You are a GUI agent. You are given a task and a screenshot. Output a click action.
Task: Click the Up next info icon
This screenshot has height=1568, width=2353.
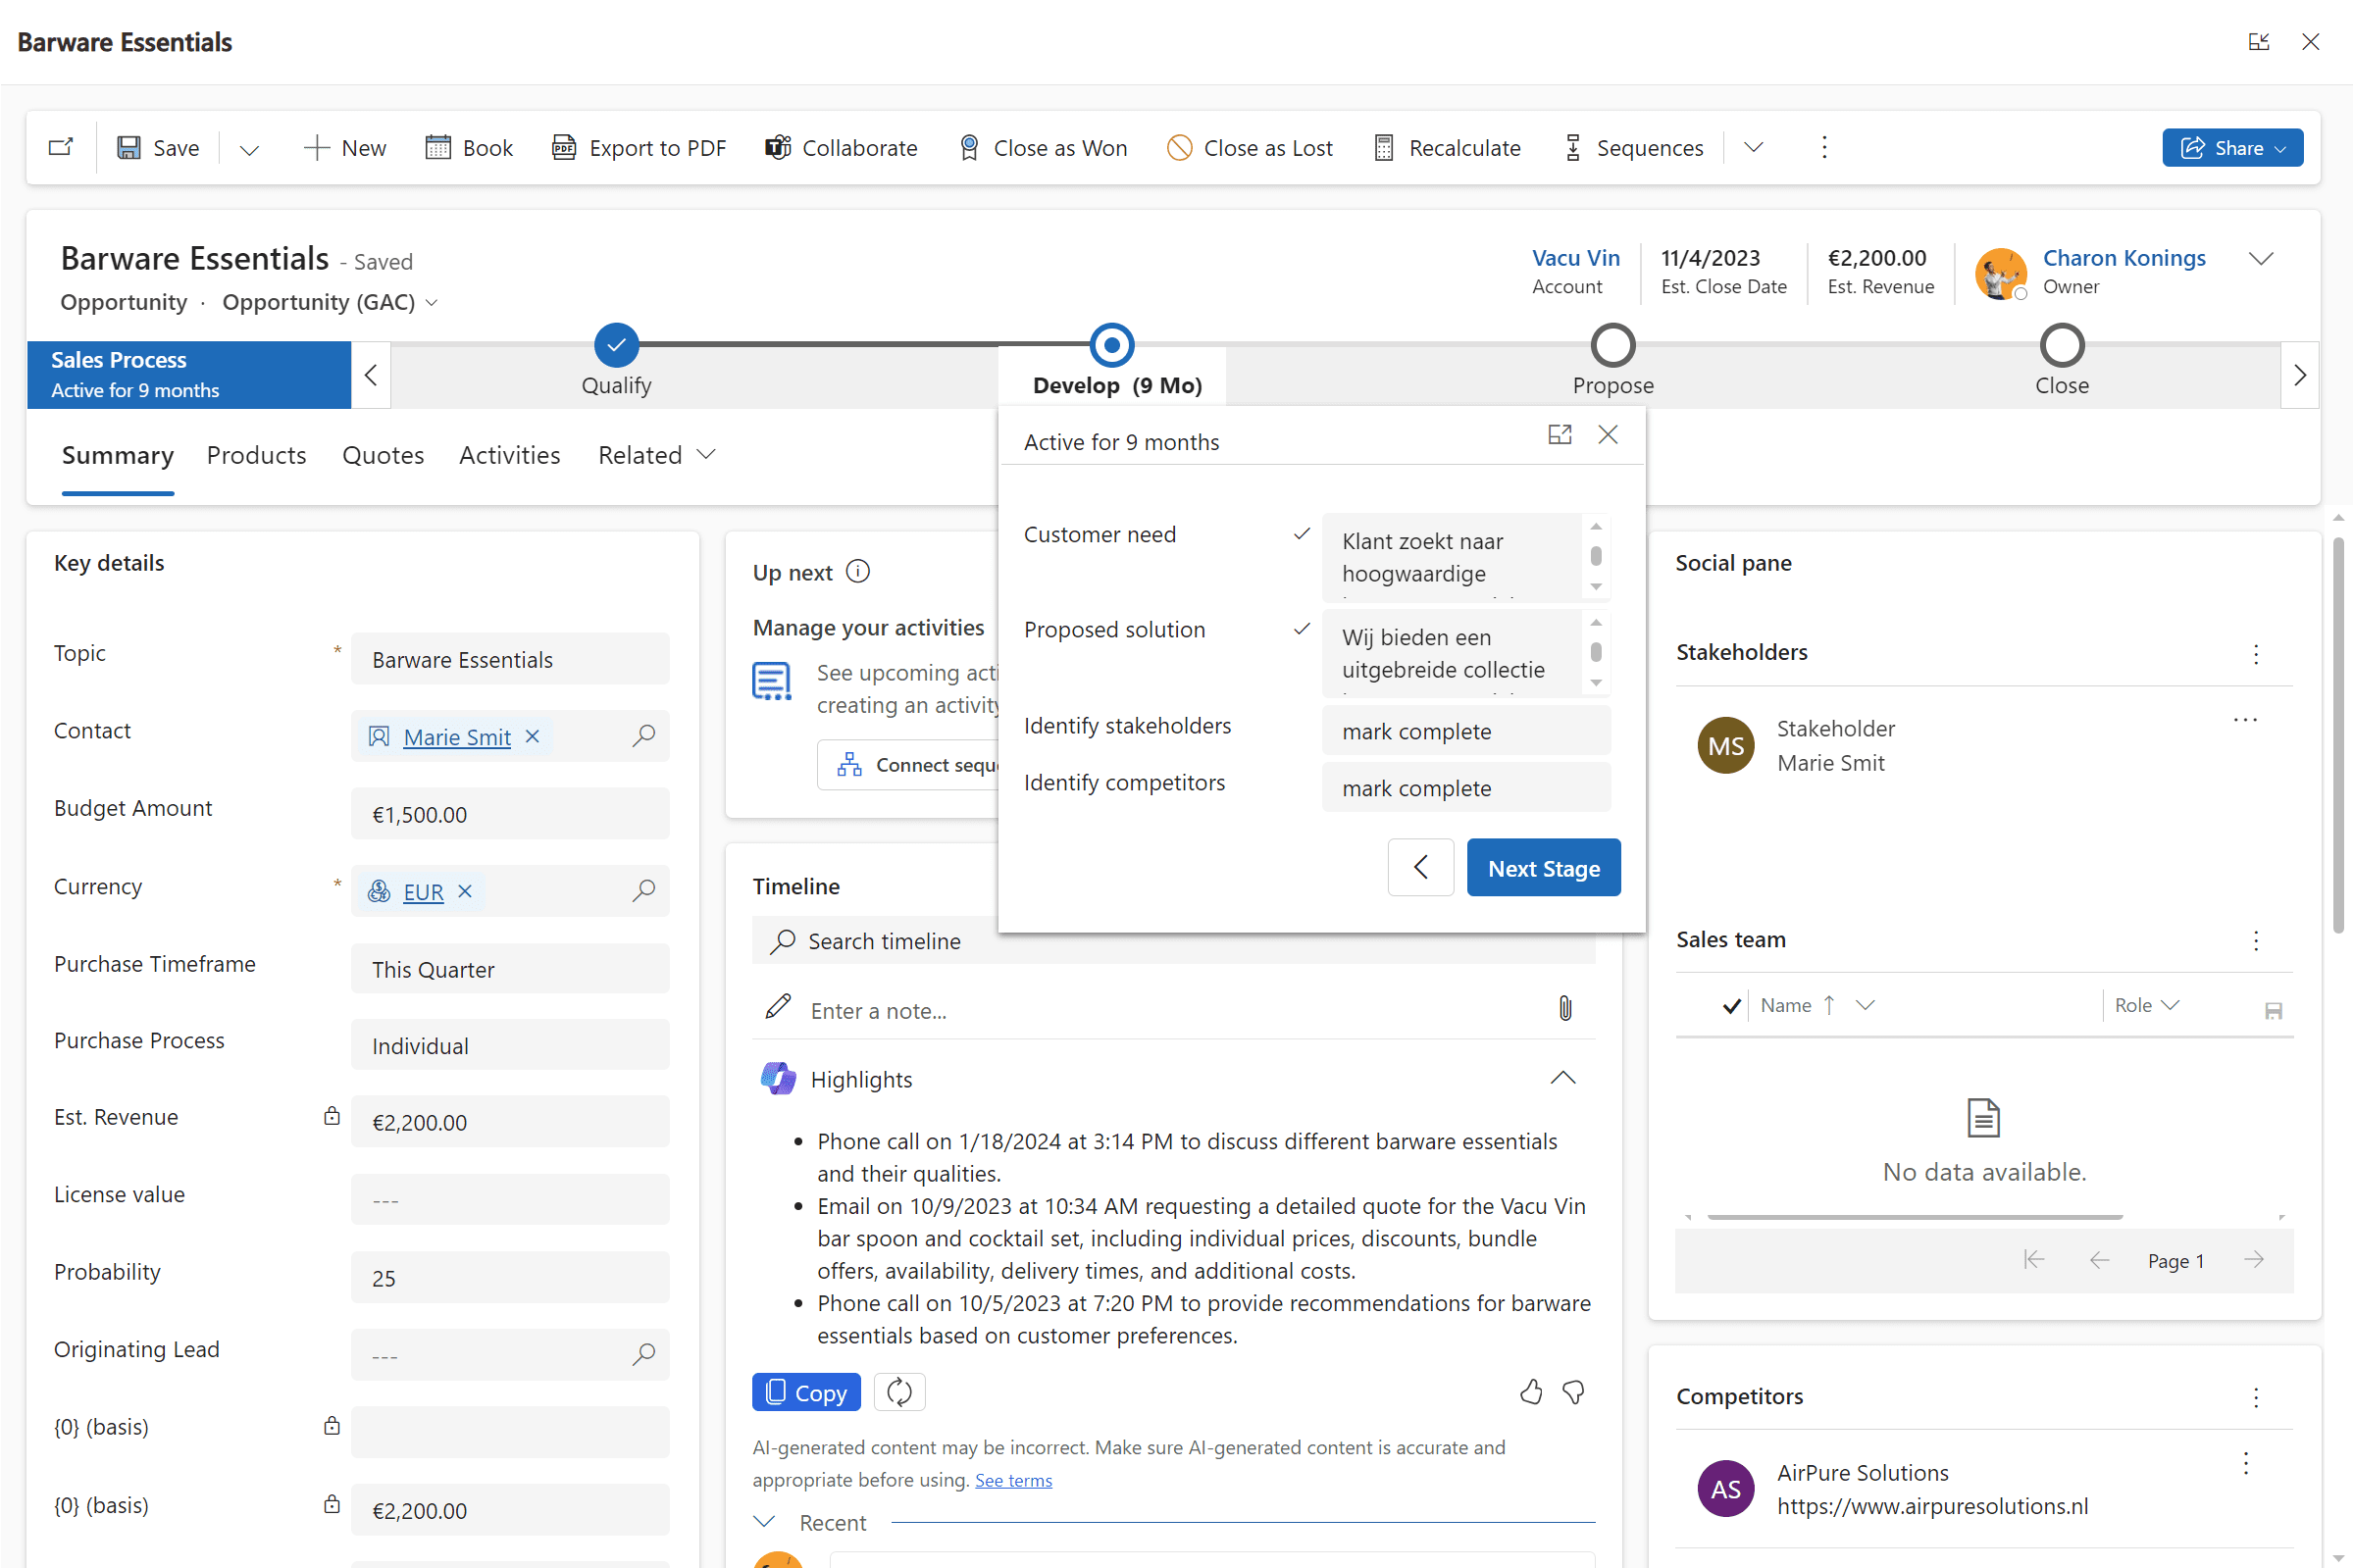point(858,571)
